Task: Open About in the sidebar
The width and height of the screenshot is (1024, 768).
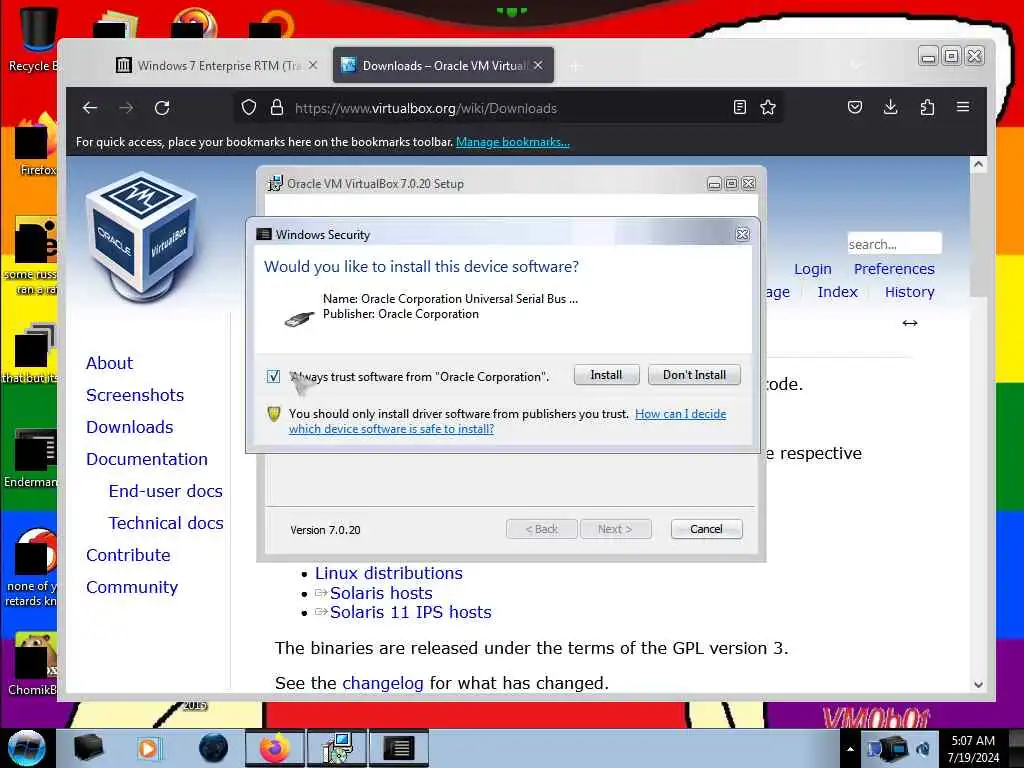Action: click(x=109, y=363)
